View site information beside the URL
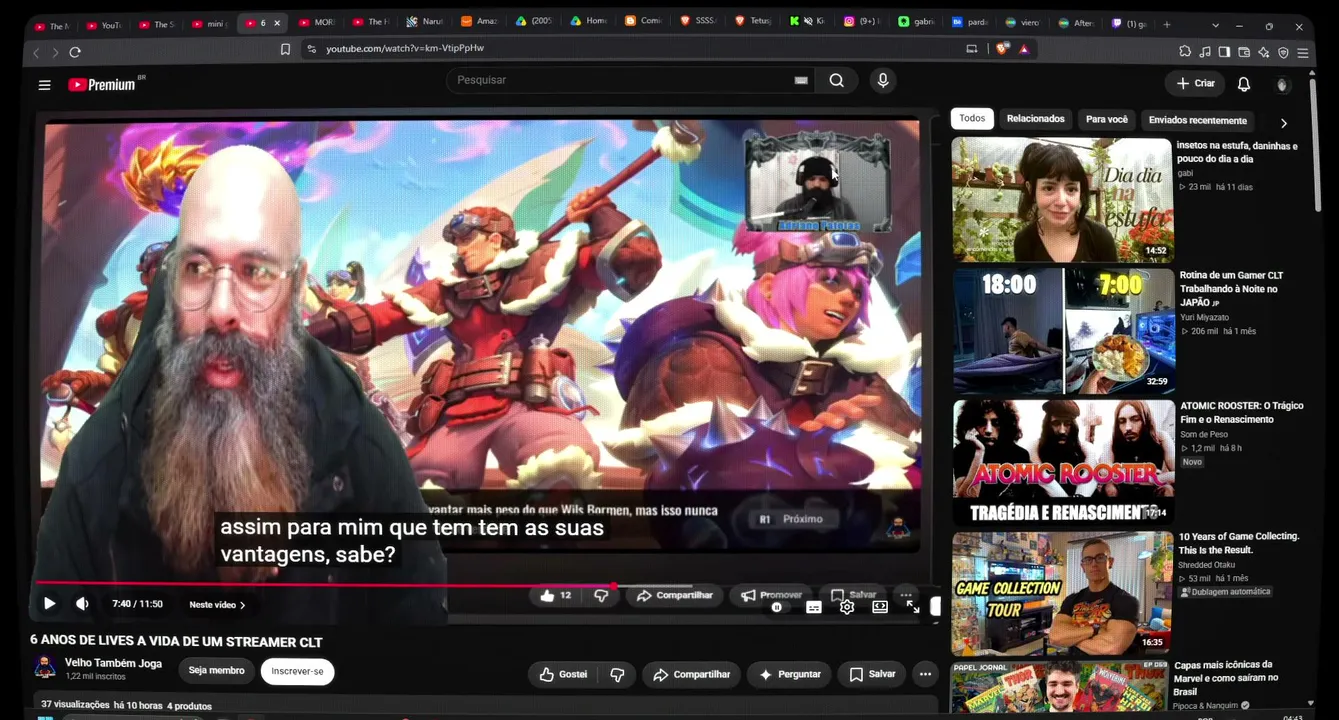The image size is (1339, 720). (x=311, y=49)
